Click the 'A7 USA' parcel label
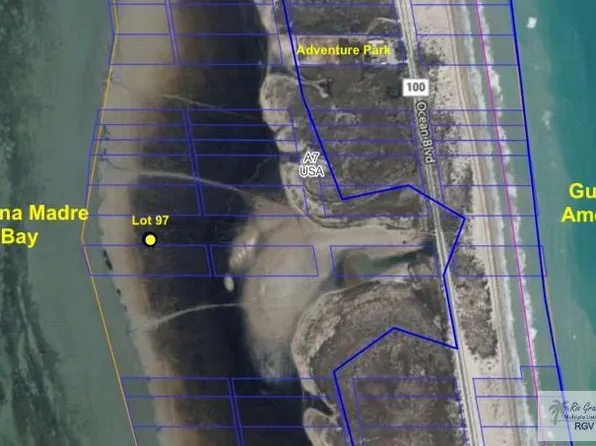 312,165
